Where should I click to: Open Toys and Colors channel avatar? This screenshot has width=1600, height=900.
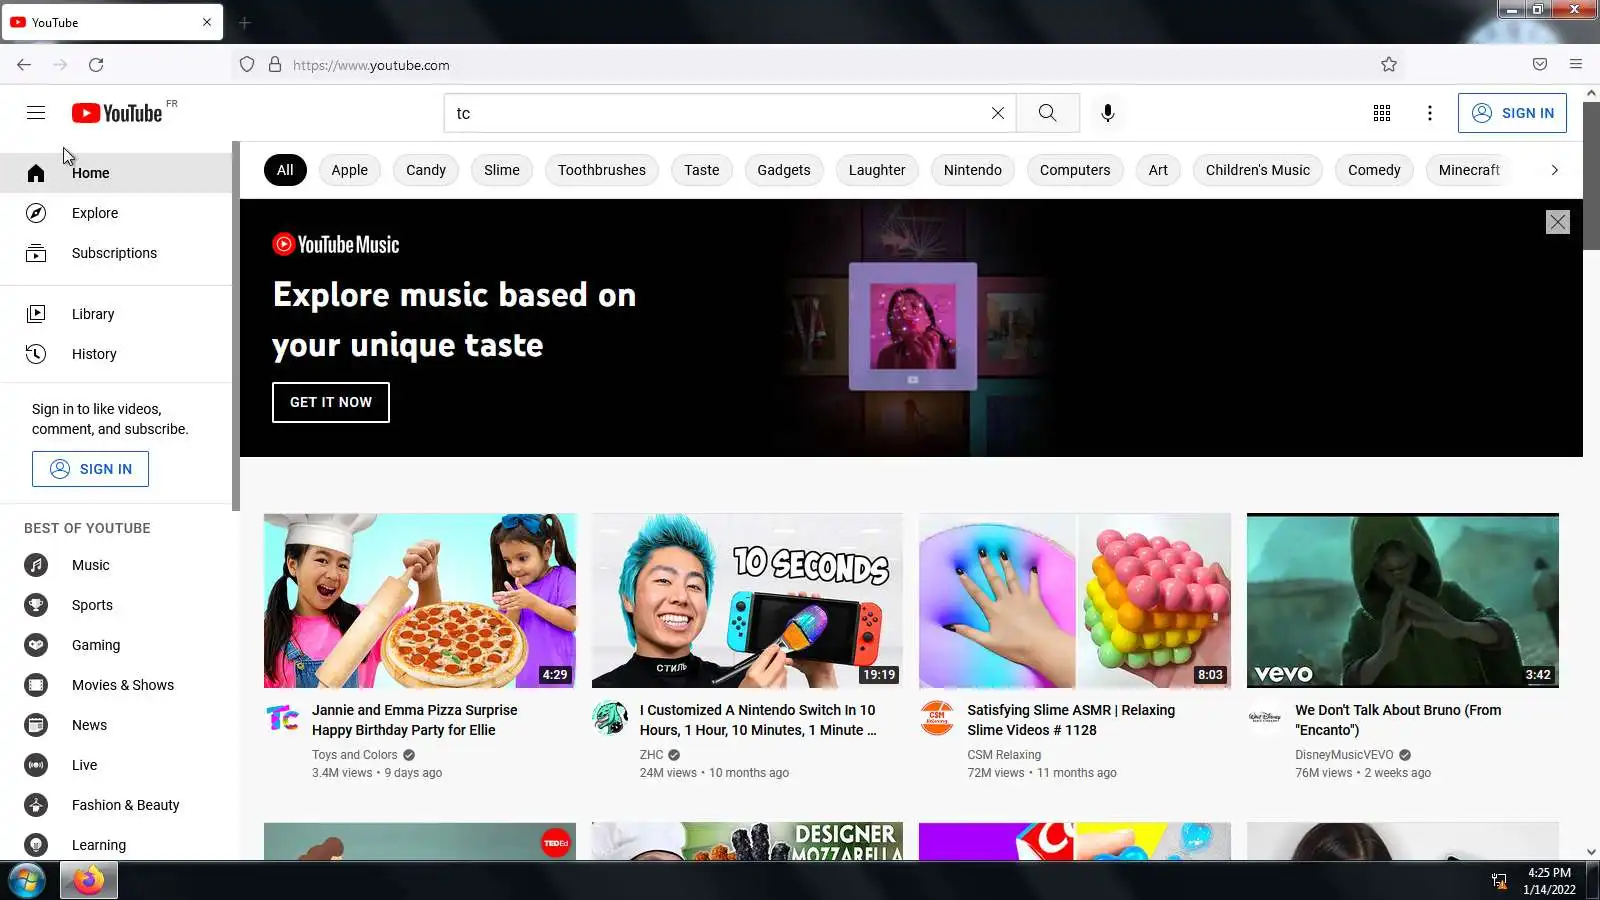(x=282, y=718)
